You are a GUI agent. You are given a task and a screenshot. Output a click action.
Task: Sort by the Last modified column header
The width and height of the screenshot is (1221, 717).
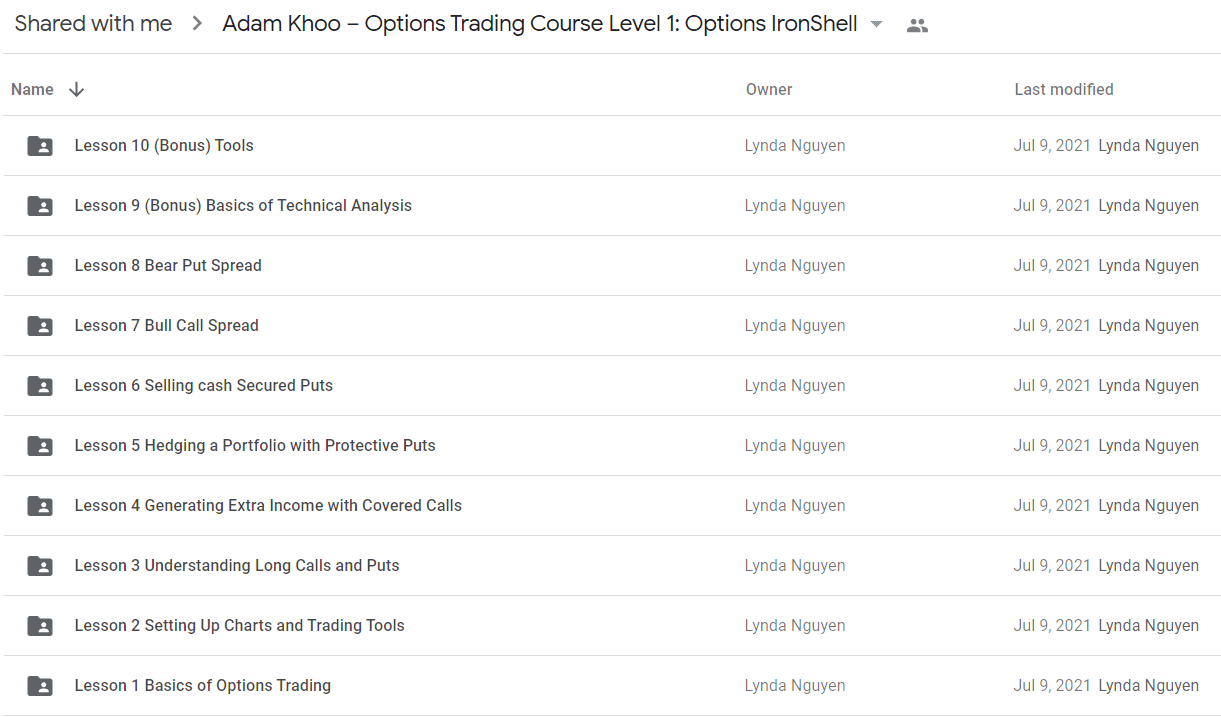(1064, 90)
